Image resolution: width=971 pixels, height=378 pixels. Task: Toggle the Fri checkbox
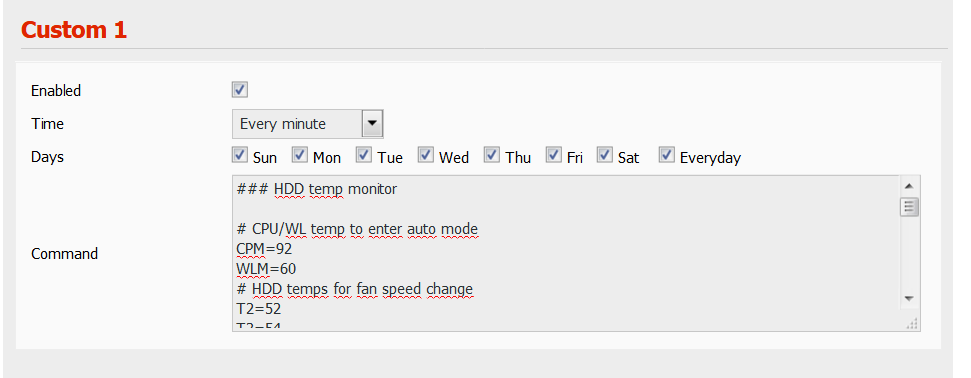(x=554, y=155)
